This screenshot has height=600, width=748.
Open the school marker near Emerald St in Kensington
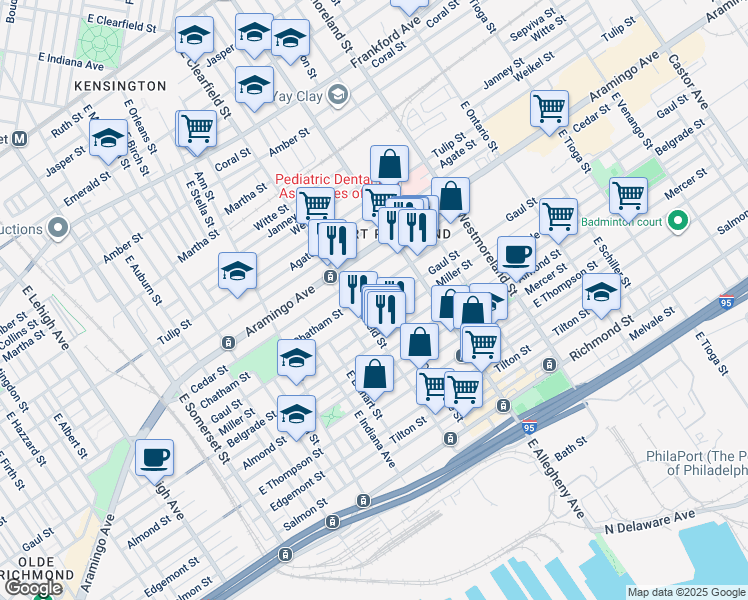point(108,139)
